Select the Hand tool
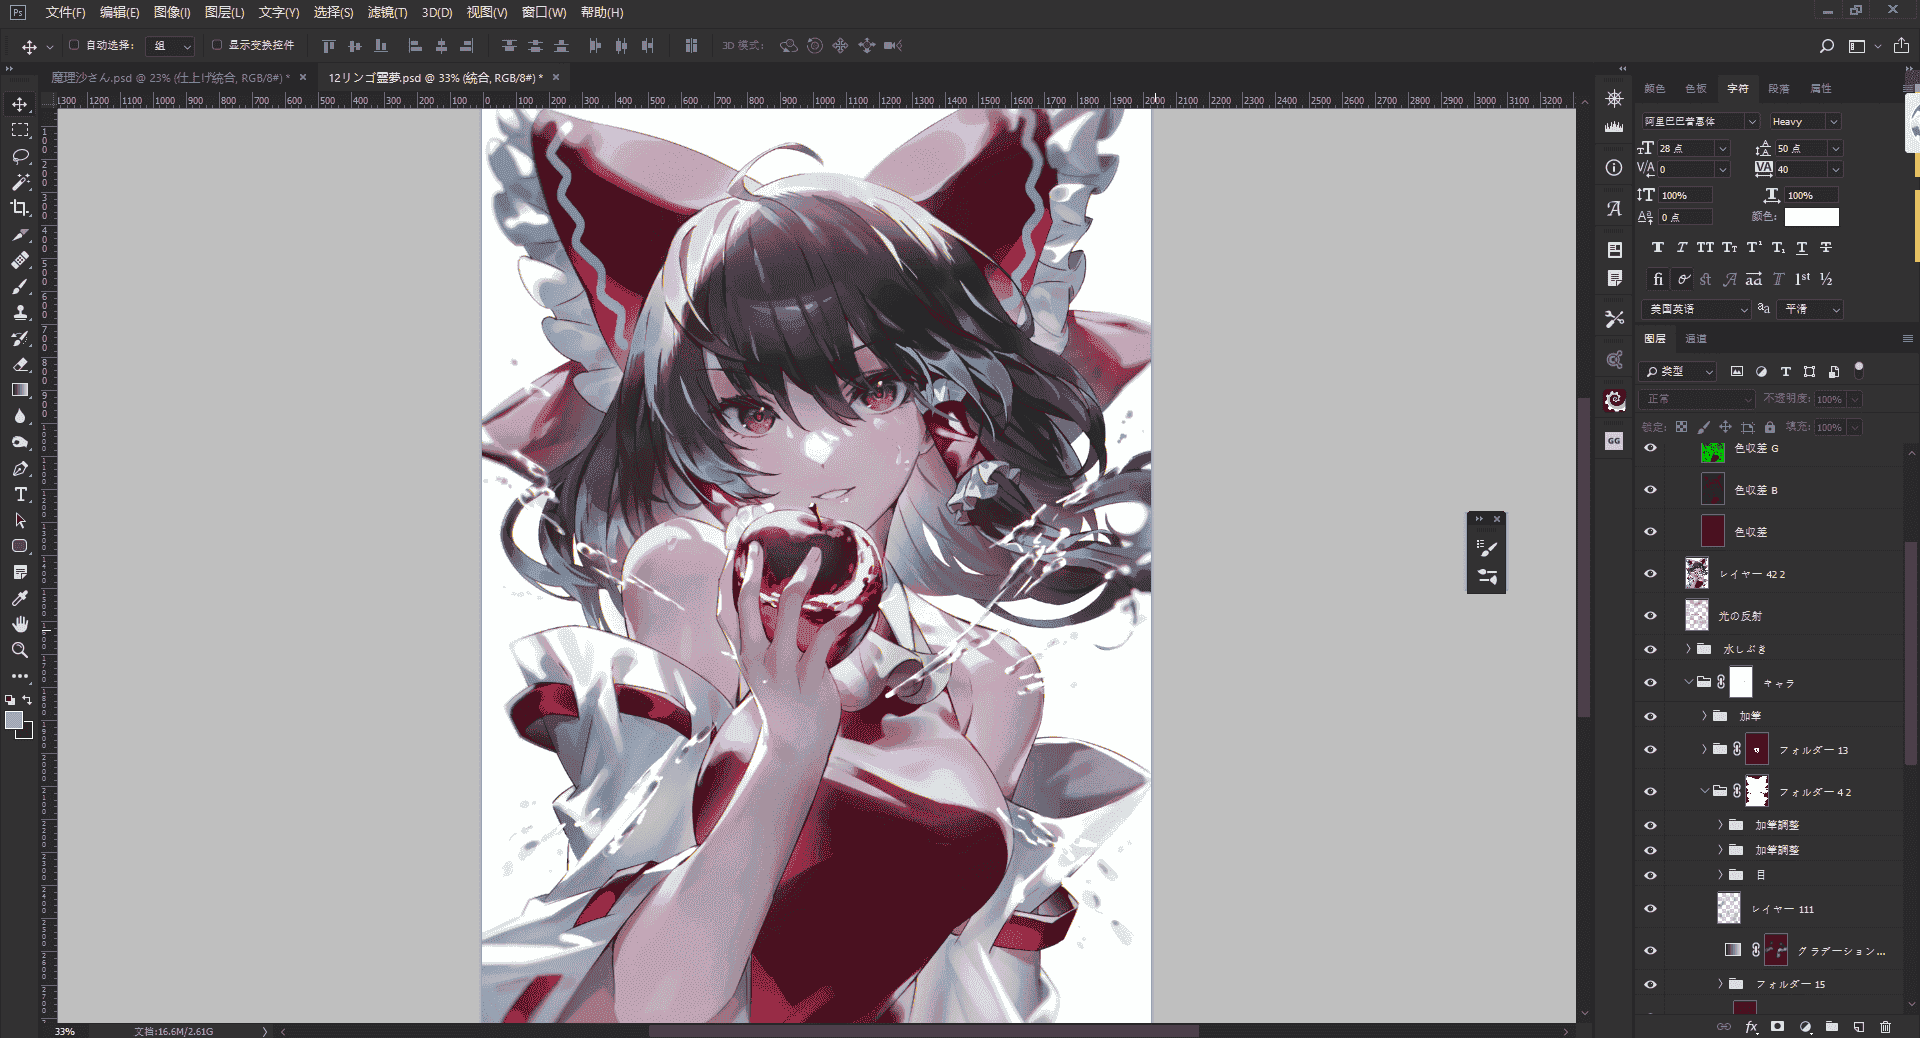1920x1038 pixels. (20, 624)
